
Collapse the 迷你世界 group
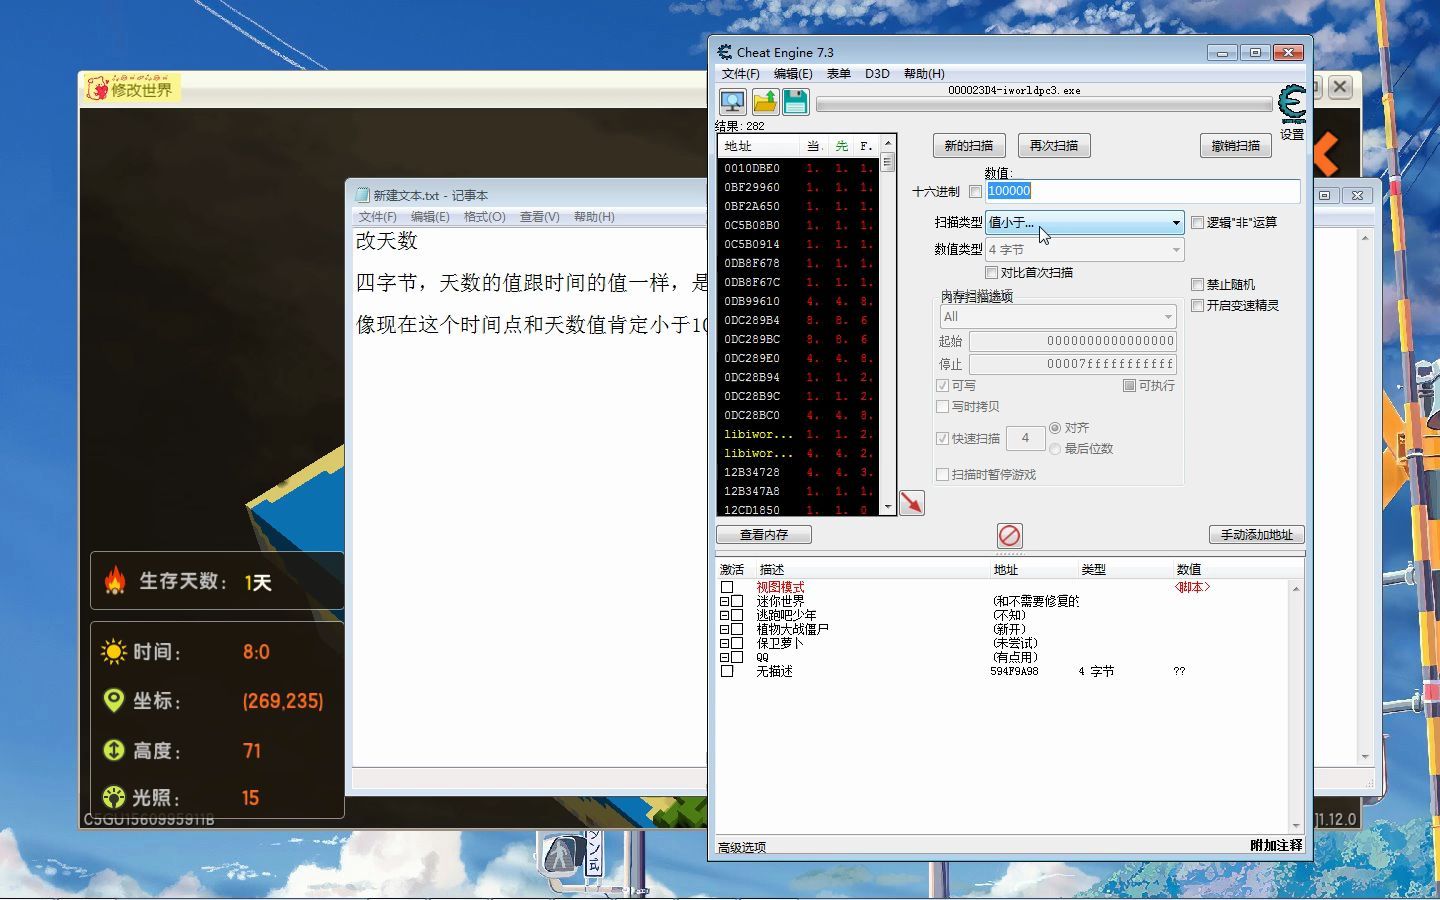tap(724, 601)
